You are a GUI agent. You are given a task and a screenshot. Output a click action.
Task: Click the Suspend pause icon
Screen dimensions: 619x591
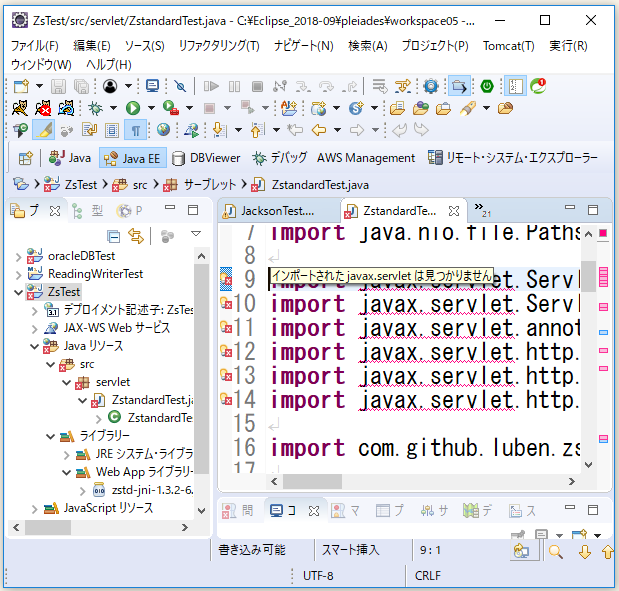pyautogui.click(x=234, y=86)
